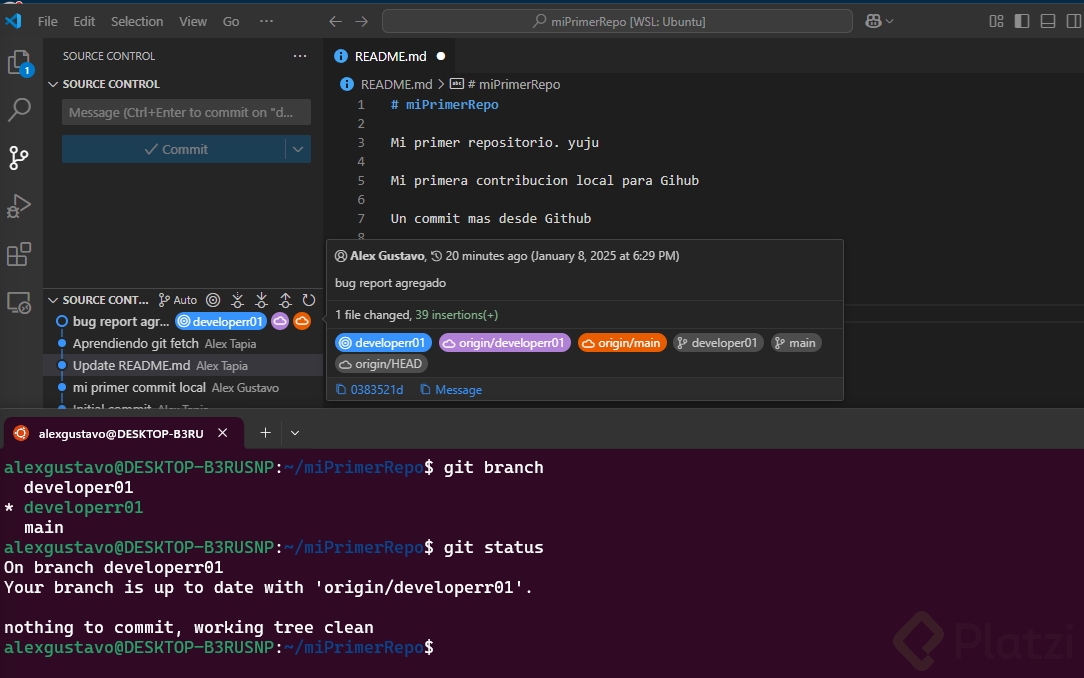Collapse the Source Control section header
Image resolution: width=1084 pixels, height=678 pixels.
pos(110,84)
